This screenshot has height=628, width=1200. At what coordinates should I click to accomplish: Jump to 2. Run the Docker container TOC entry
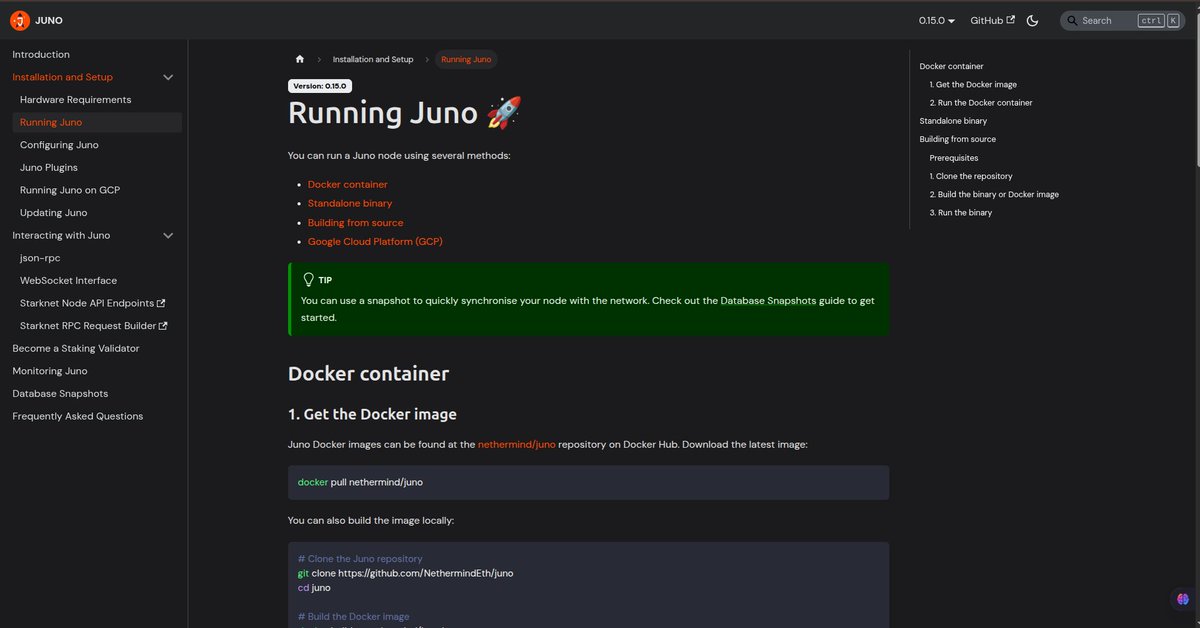click(981, 103)
